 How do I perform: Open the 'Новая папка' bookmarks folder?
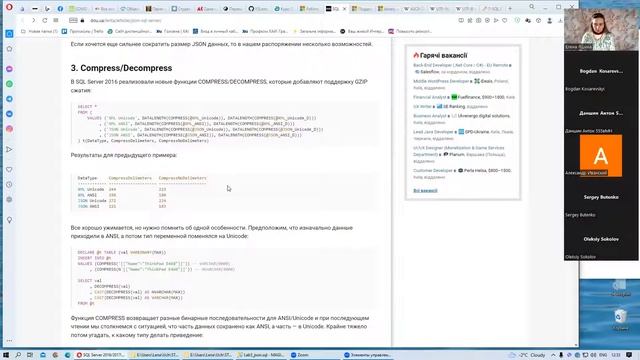(x=40, y=31)
